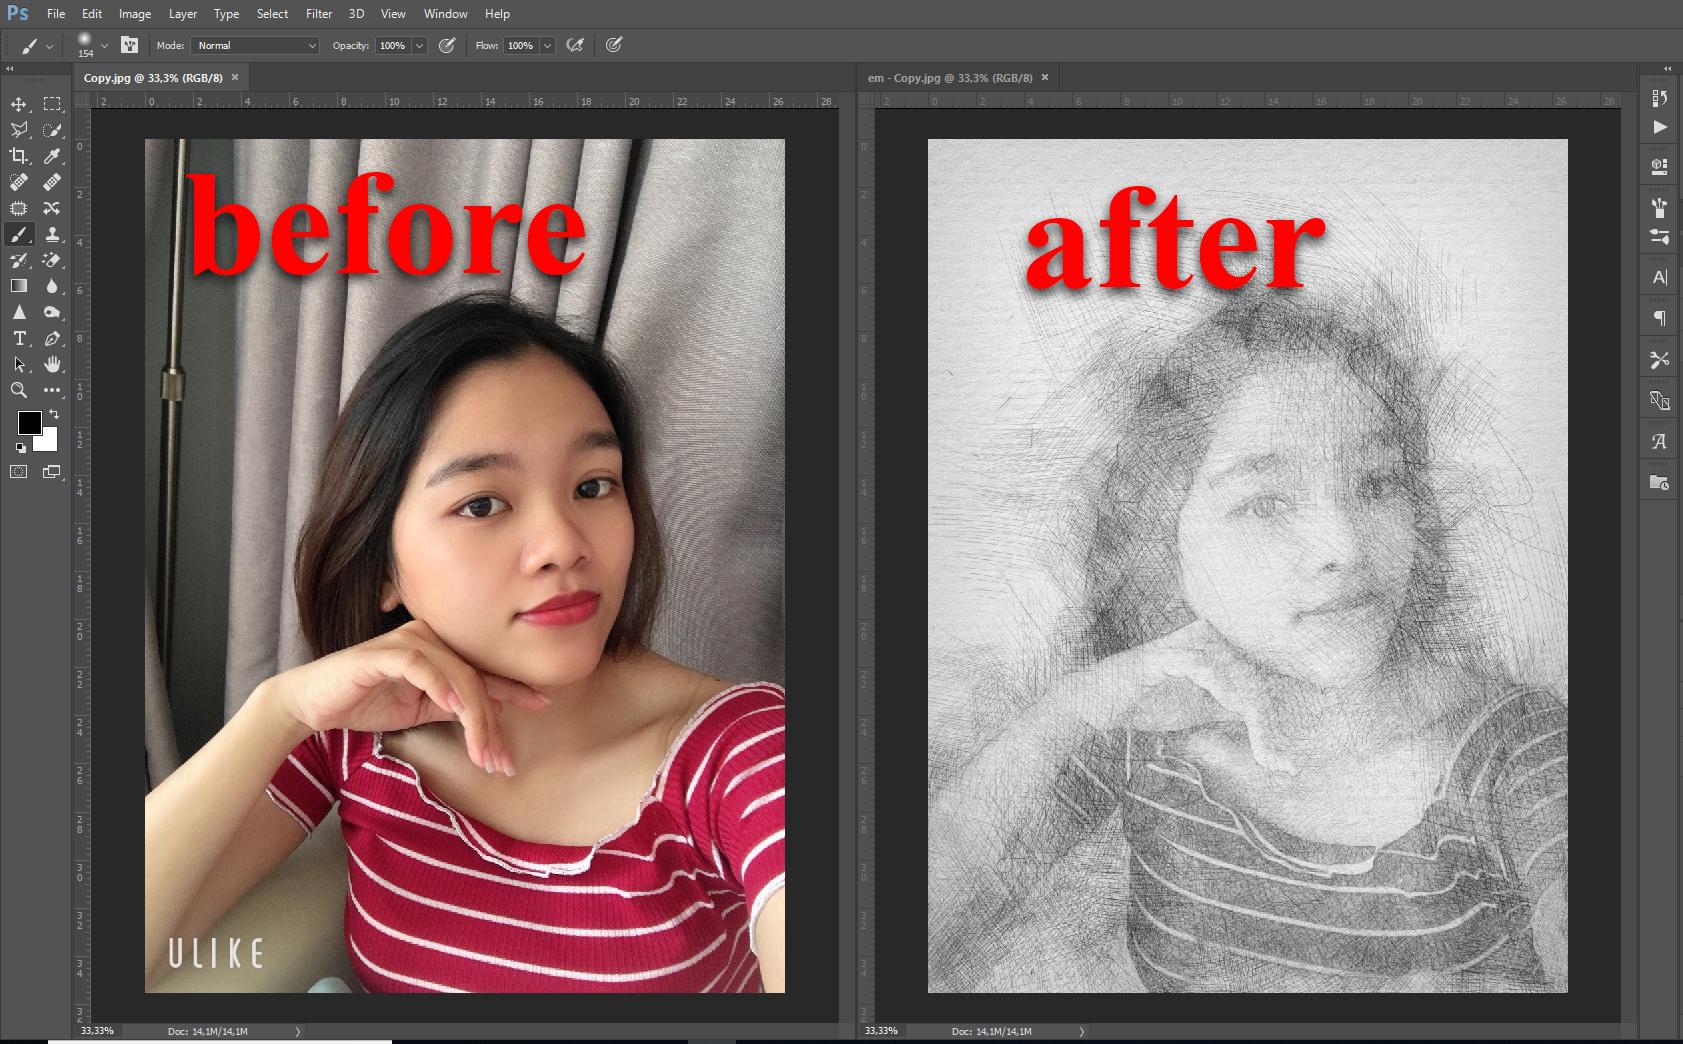
Task: Click the zoom percentage in the status bar
Action: coord(96,1030)
